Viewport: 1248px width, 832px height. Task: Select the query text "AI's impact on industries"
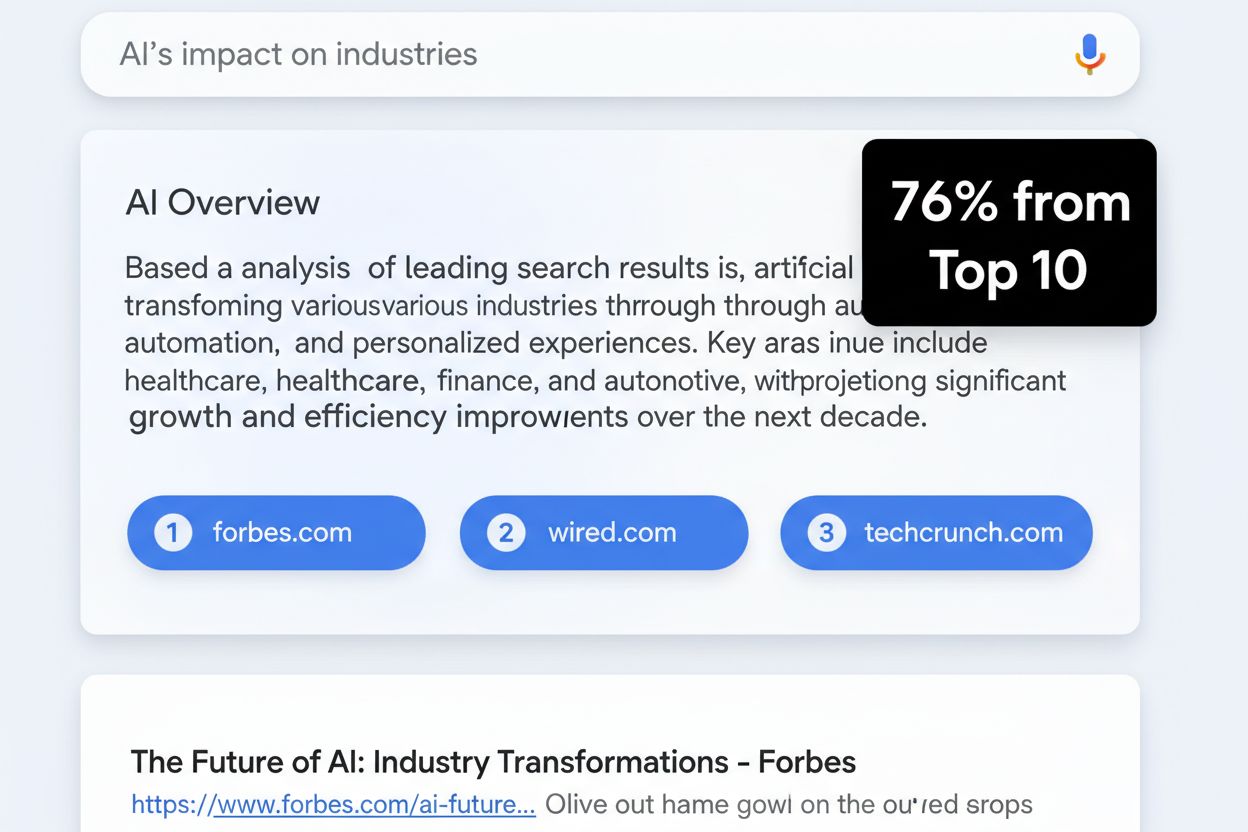pos(299,54)
